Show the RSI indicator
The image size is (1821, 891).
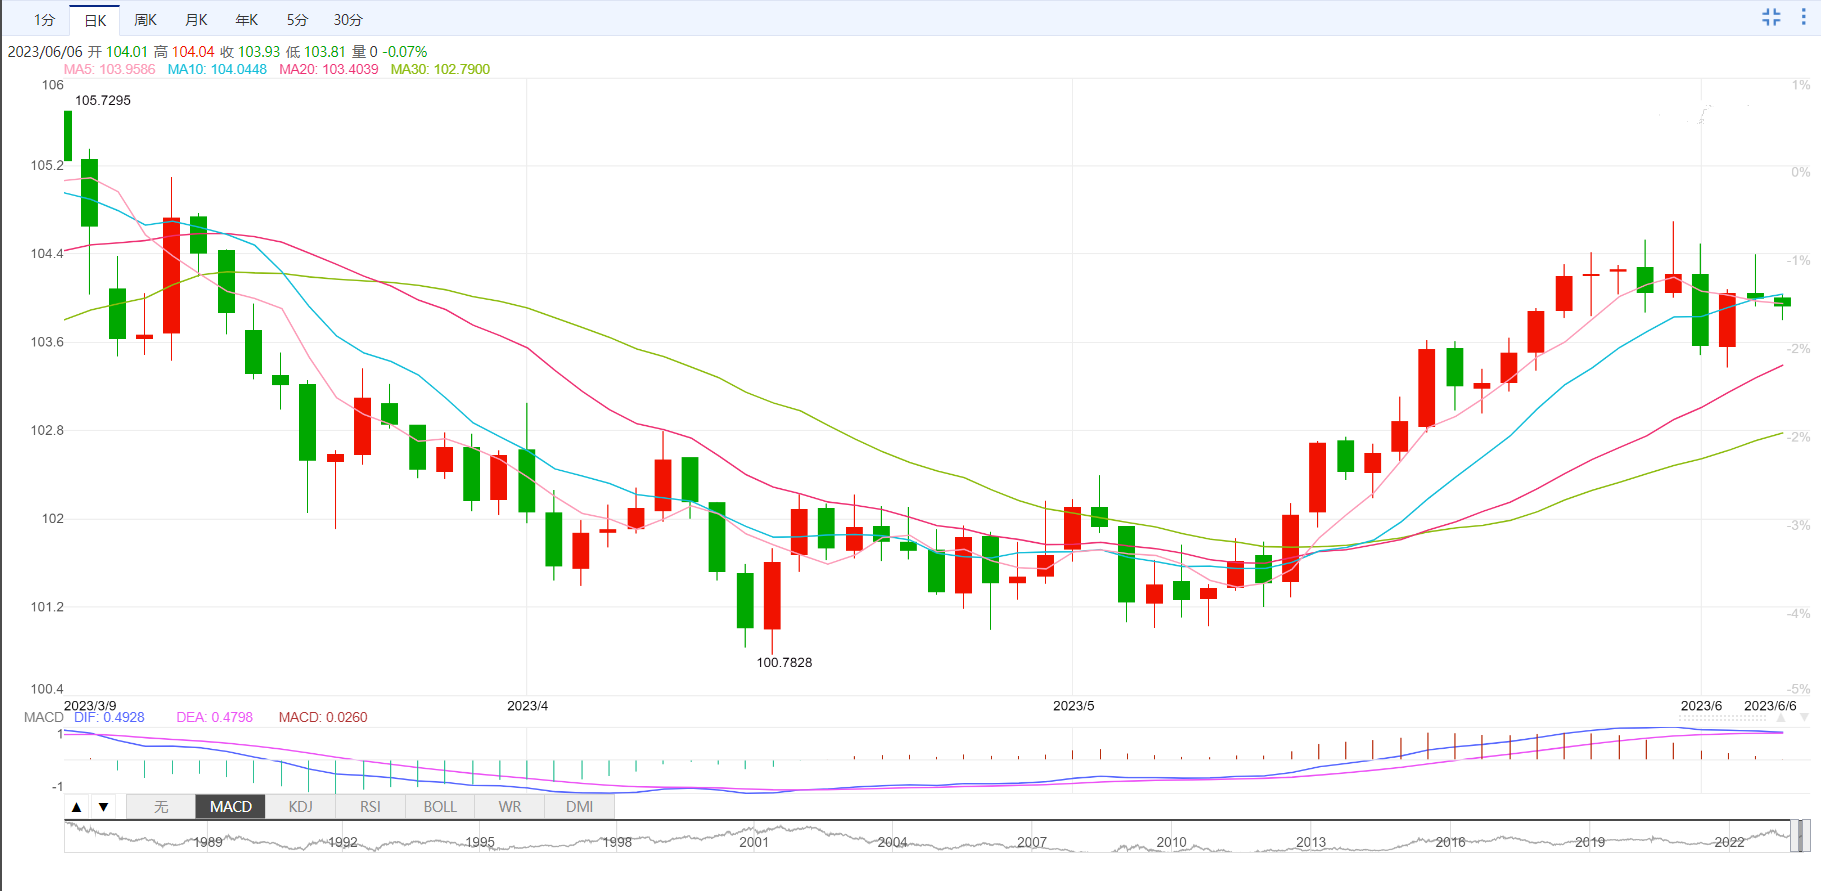370,807
